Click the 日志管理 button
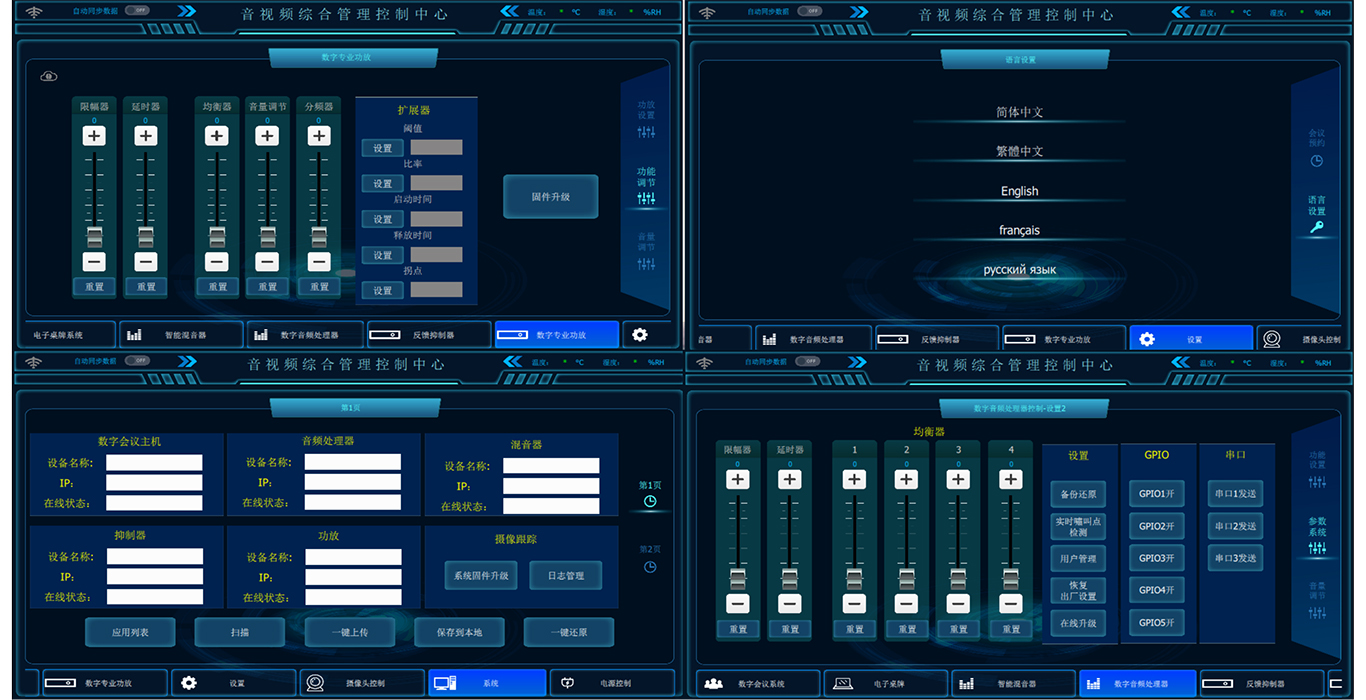The height and width of the screenshot is (700, 1366). [565, 575]
